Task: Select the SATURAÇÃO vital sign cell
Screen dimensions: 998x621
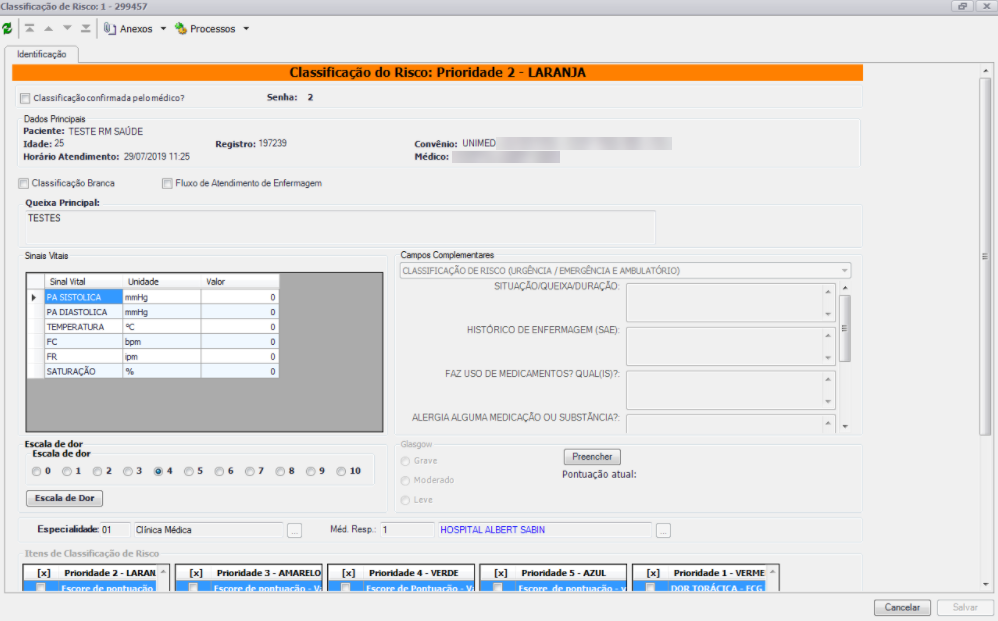Action: pos(83,372)
